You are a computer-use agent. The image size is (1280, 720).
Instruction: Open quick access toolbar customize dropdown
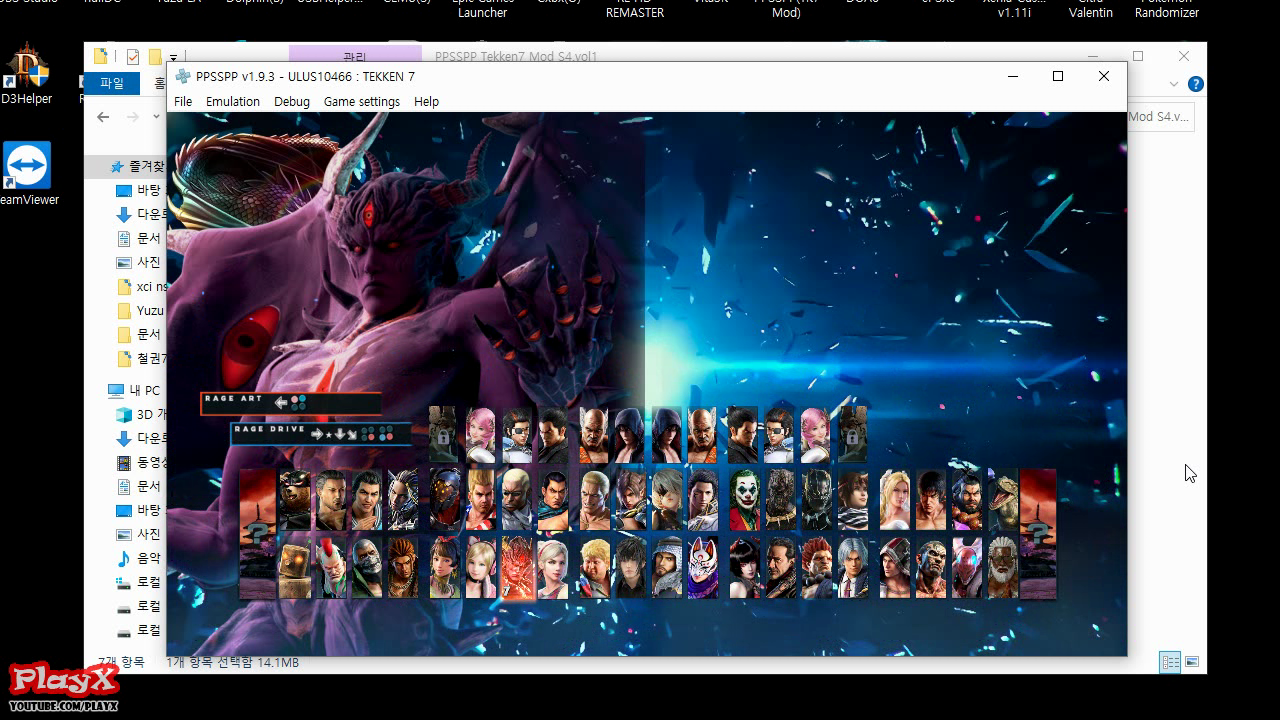pos(173,57)
